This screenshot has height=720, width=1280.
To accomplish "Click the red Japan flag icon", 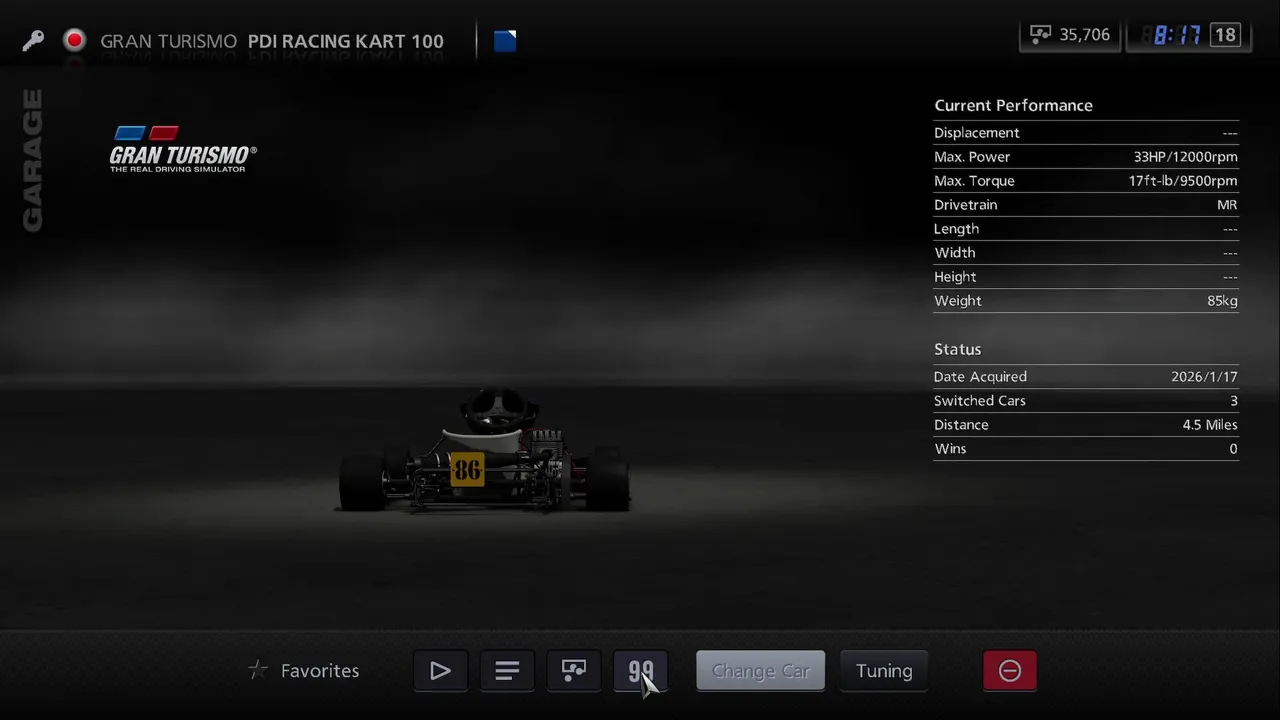I will coord(74,41).
